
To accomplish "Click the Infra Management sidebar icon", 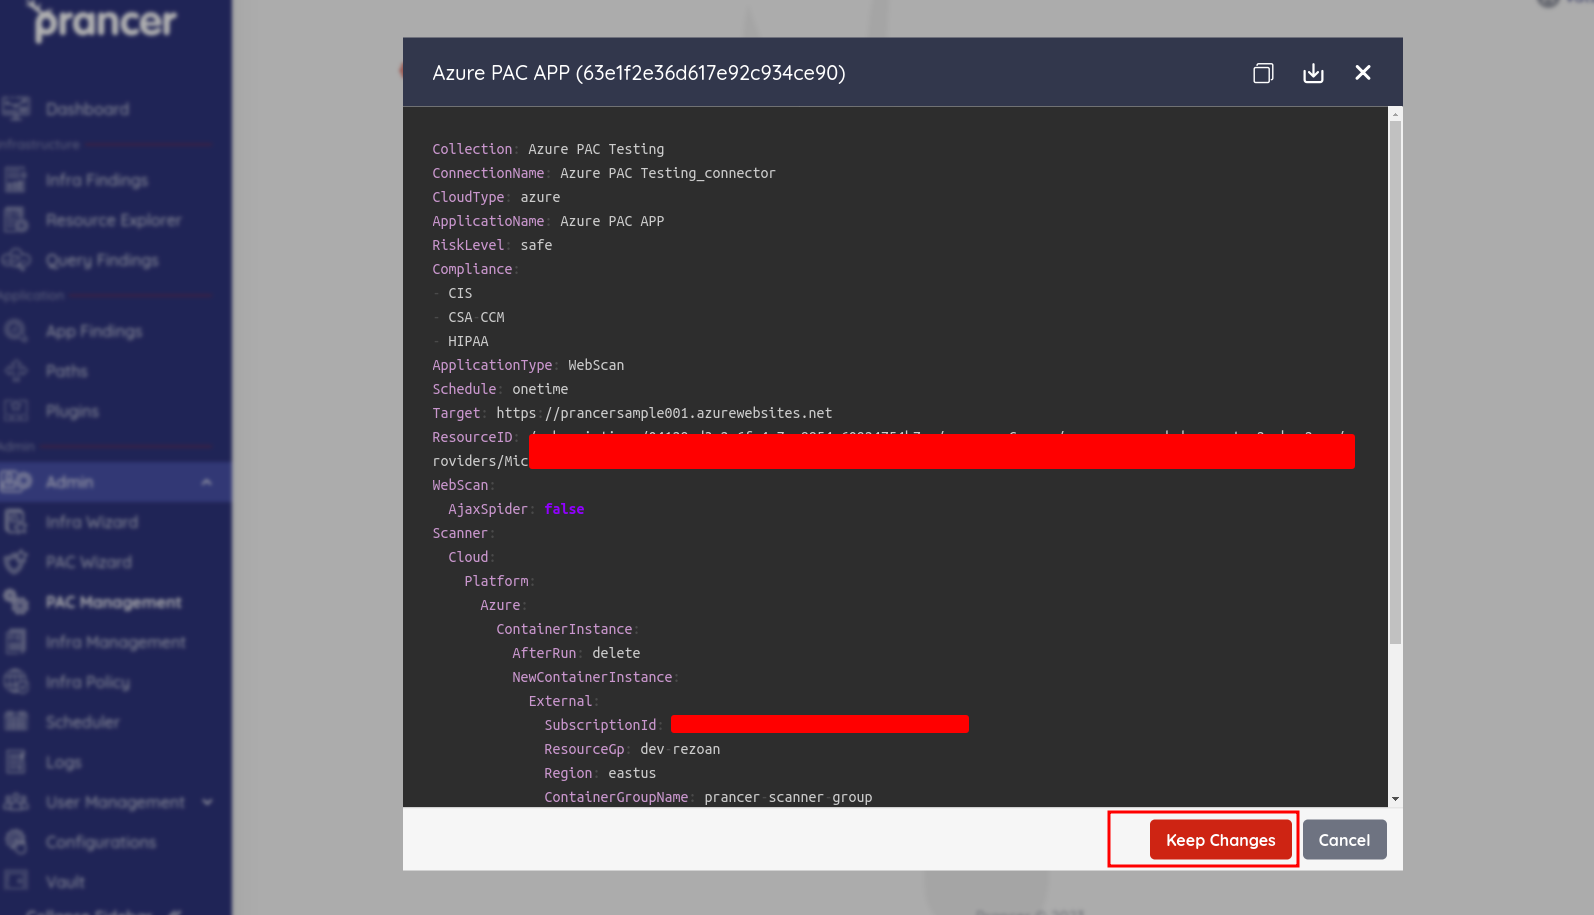I will coord(16,642).
